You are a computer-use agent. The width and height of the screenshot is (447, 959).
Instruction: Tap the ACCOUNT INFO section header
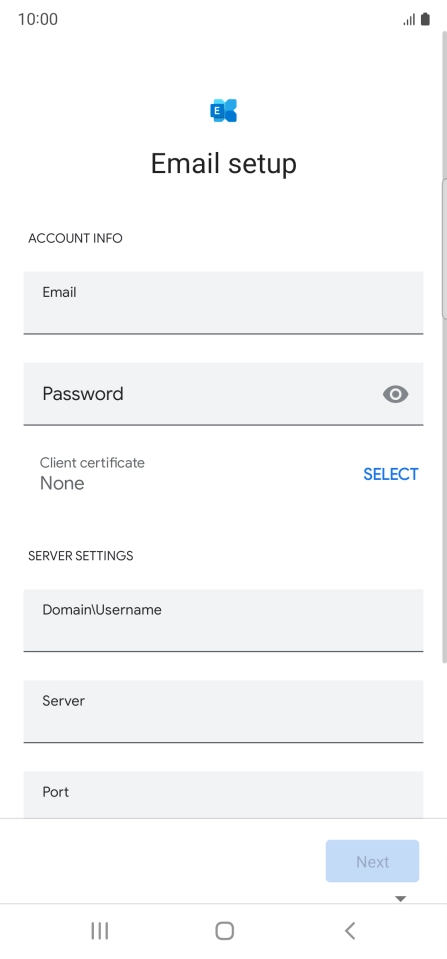click(x=75, y=238)
